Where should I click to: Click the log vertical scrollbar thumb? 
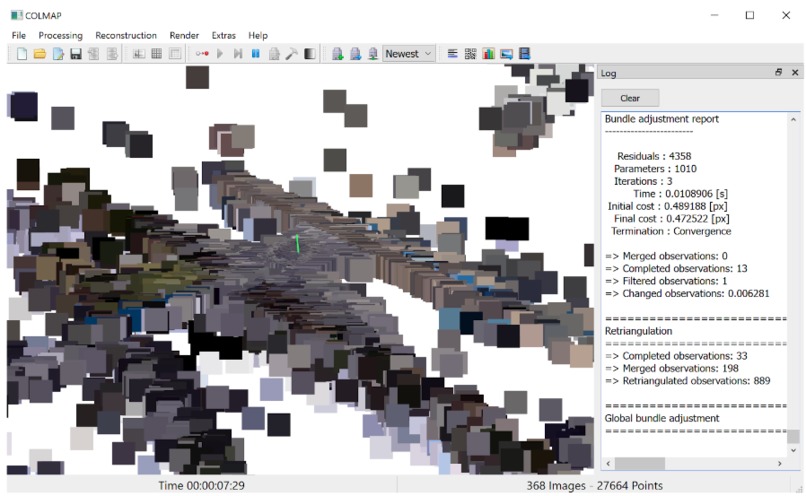tap(793, 436)
